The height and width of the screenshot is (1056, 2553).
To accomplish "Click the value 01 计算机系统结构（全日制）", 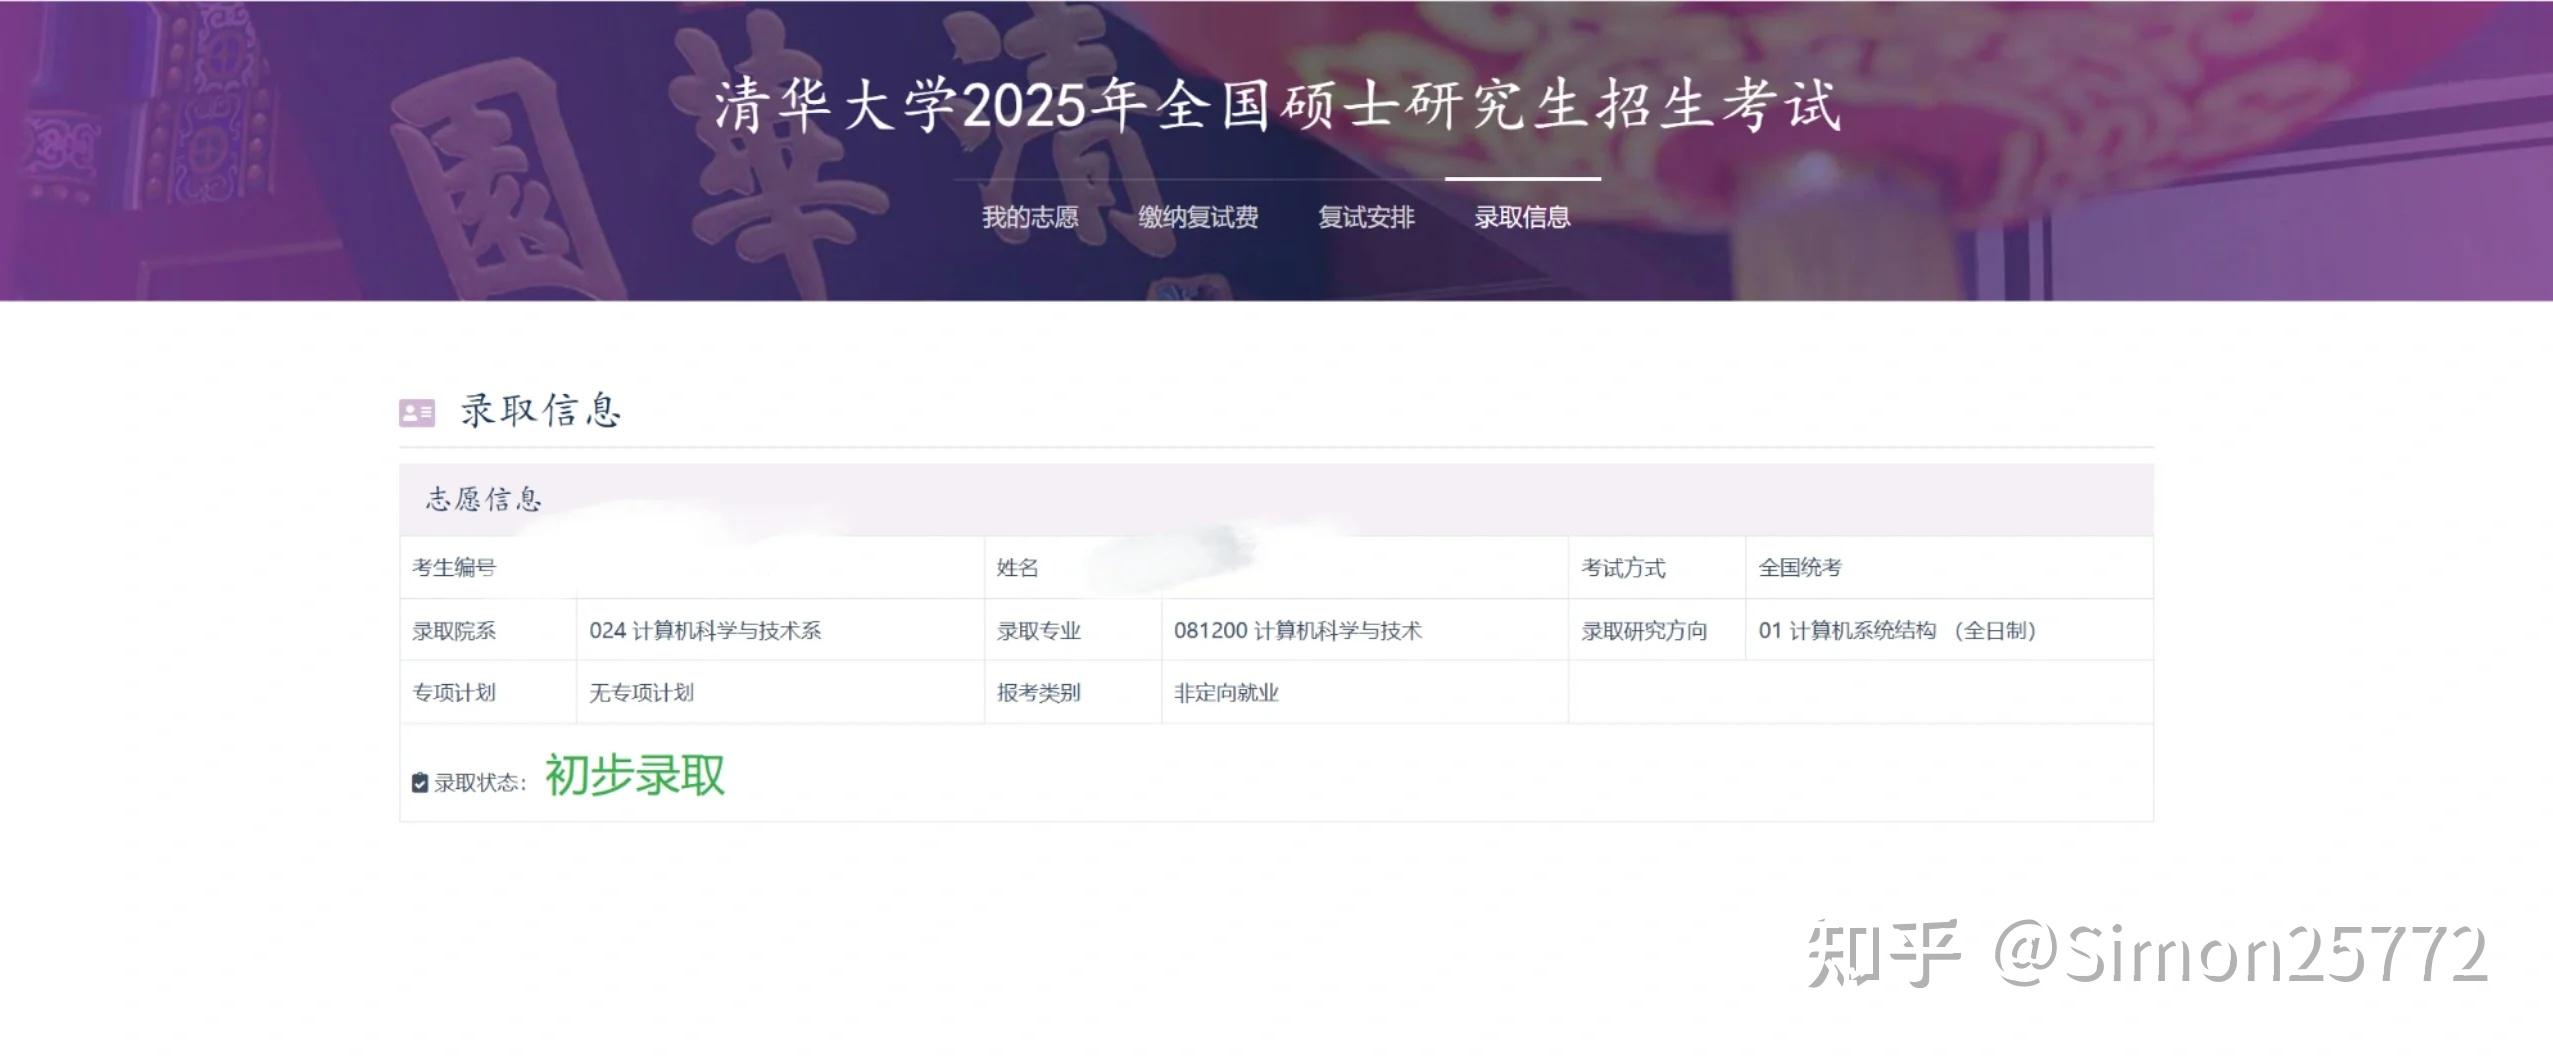I will [1897, 631].
